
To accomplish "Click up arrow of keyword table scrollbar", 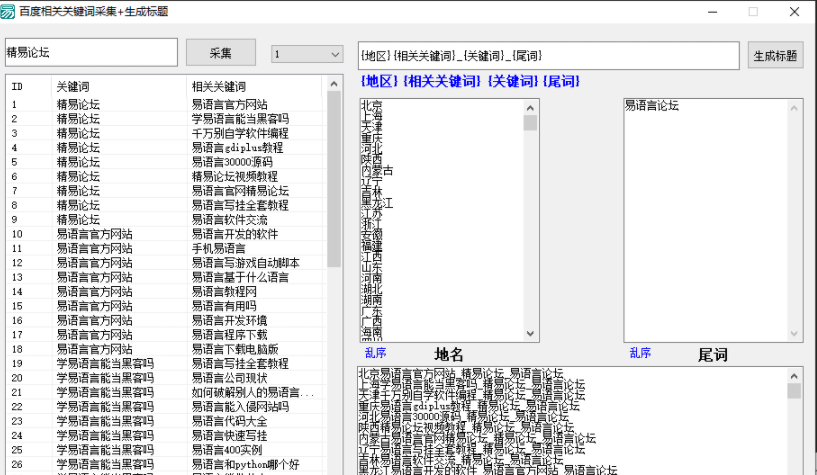I will [334, 84].
